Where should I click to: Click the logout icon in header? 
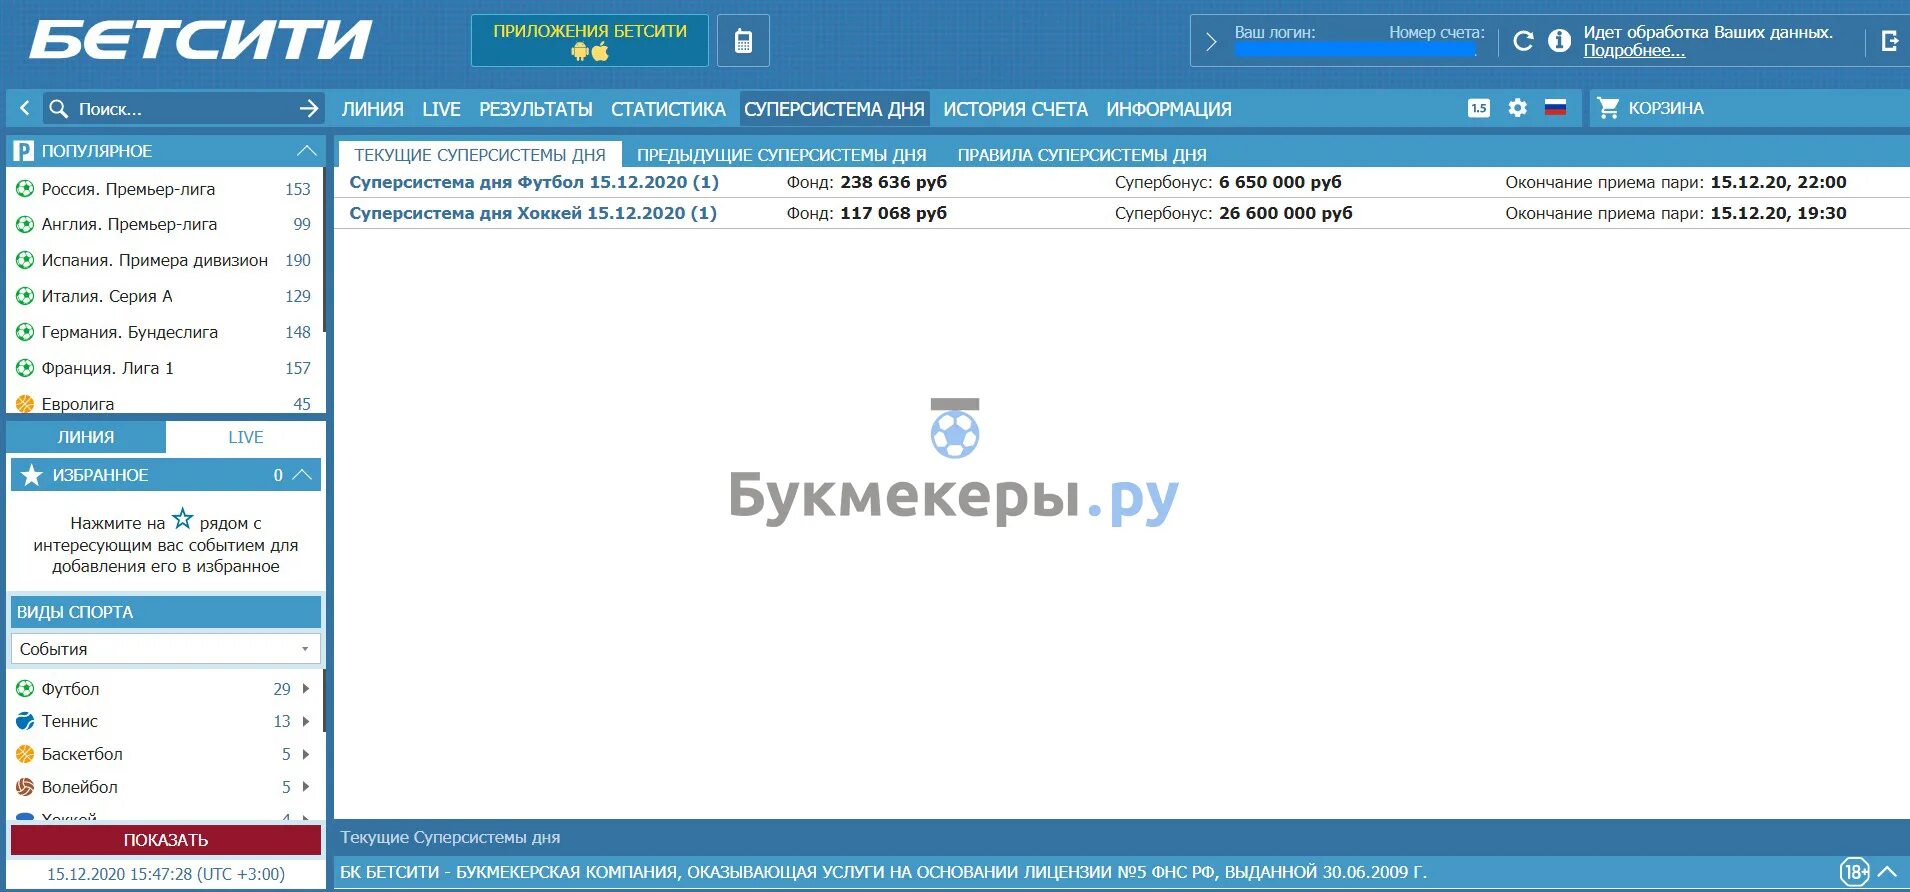[1889, 41]
